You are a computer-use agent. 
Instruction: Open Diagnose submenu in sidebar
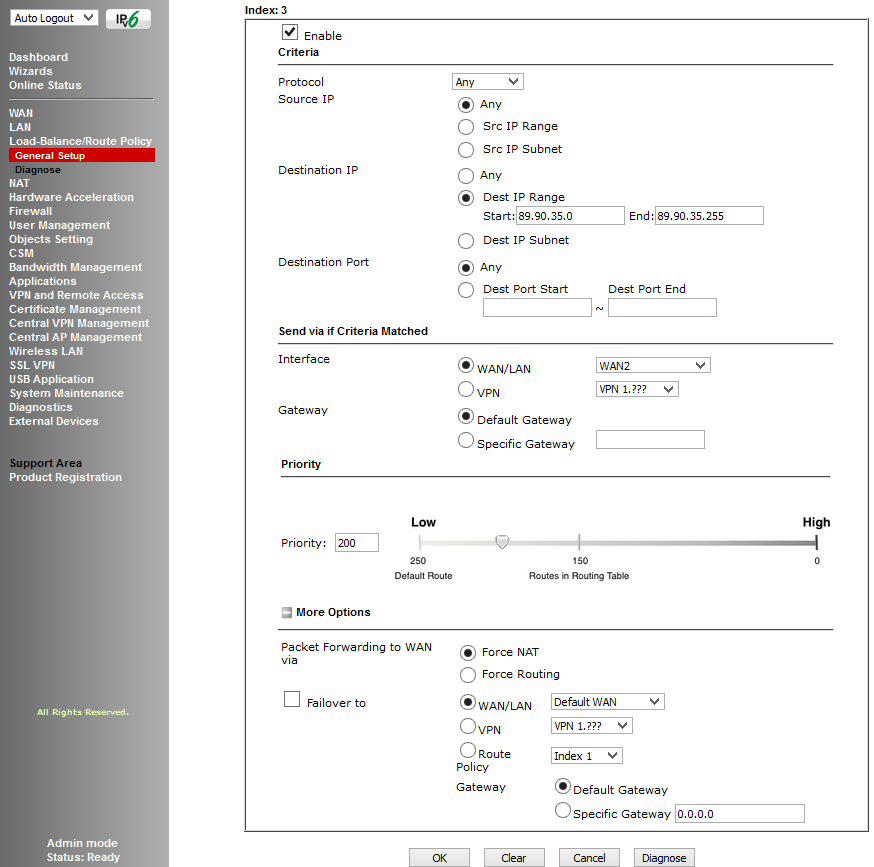(38, 169)
